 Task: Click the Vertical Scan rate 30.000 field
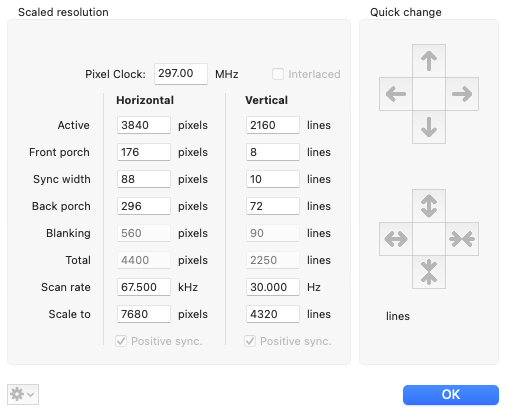click(x=273, y=287)
